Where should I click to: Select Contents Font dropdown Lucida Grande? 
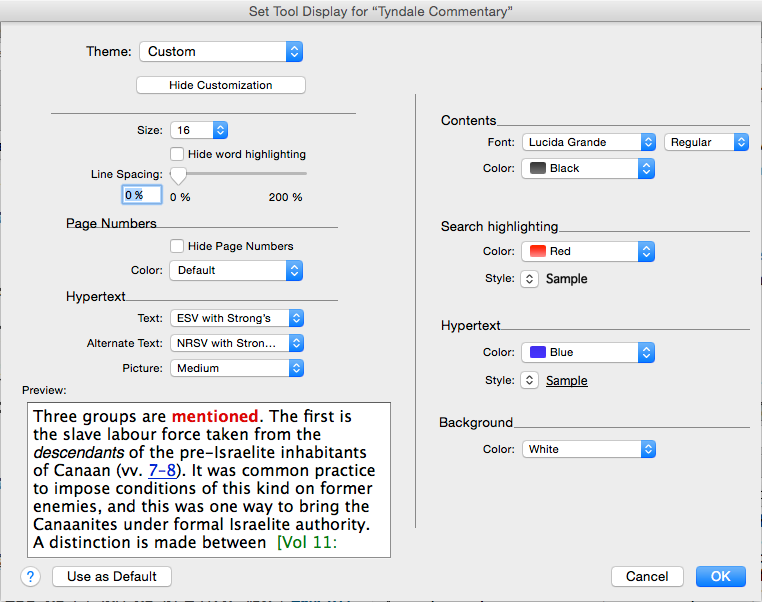click(588, 142)
